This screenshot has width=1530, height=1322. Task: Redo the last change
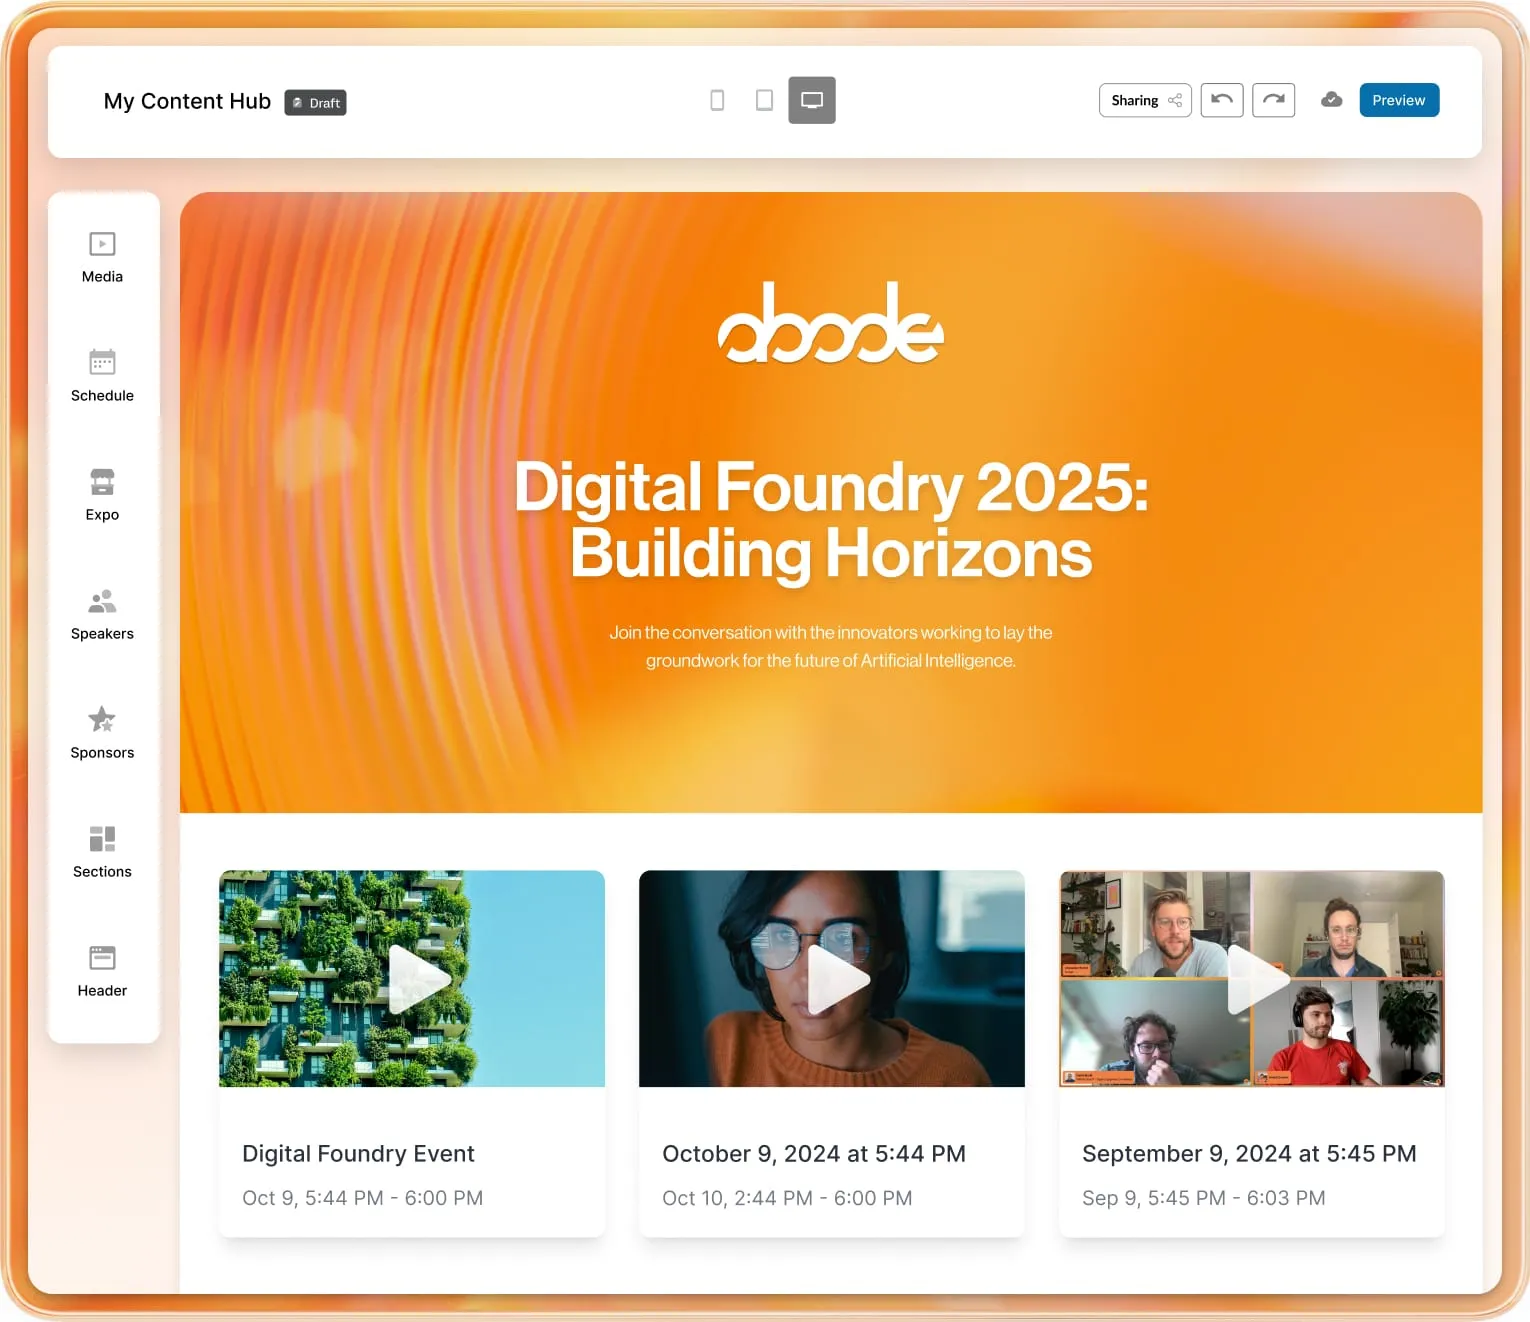[x=1273, y=100]
